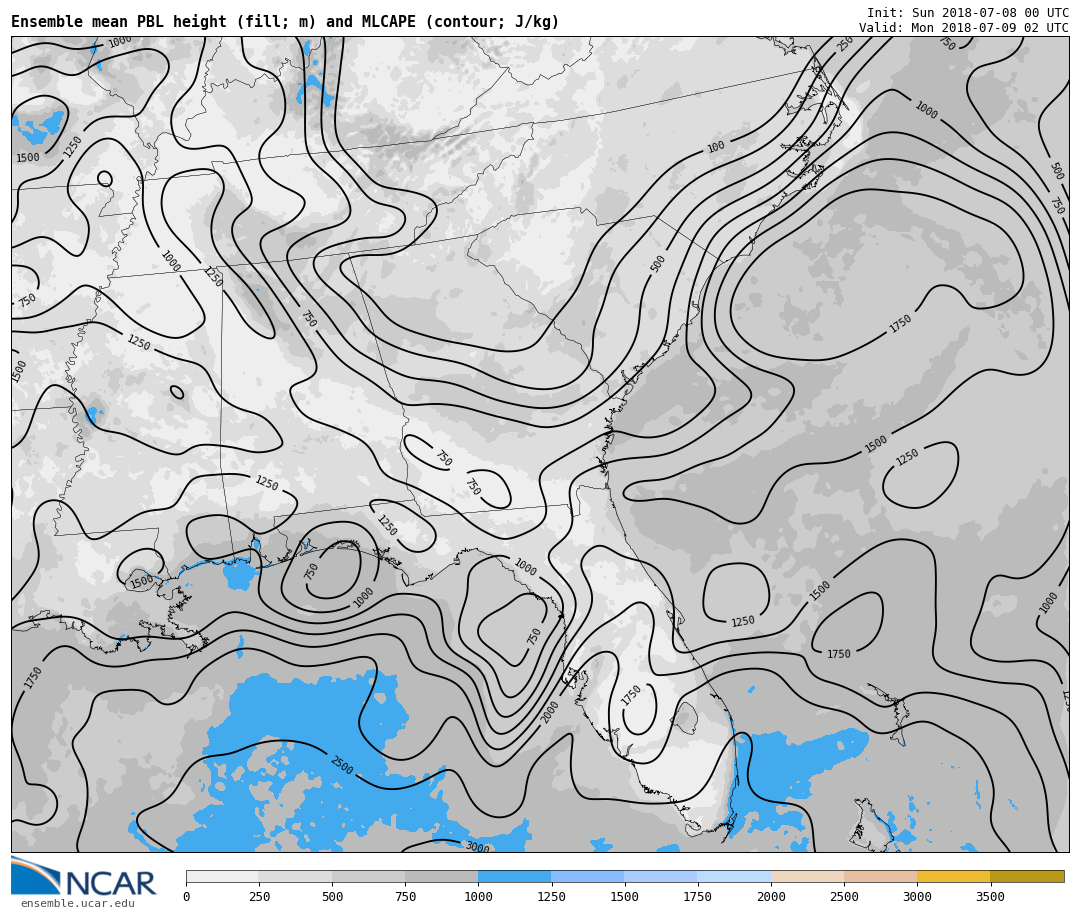Screen dimensions: 1080x915
Task: Click the 500 tick label under the colorbar
Action: point(332,897)
